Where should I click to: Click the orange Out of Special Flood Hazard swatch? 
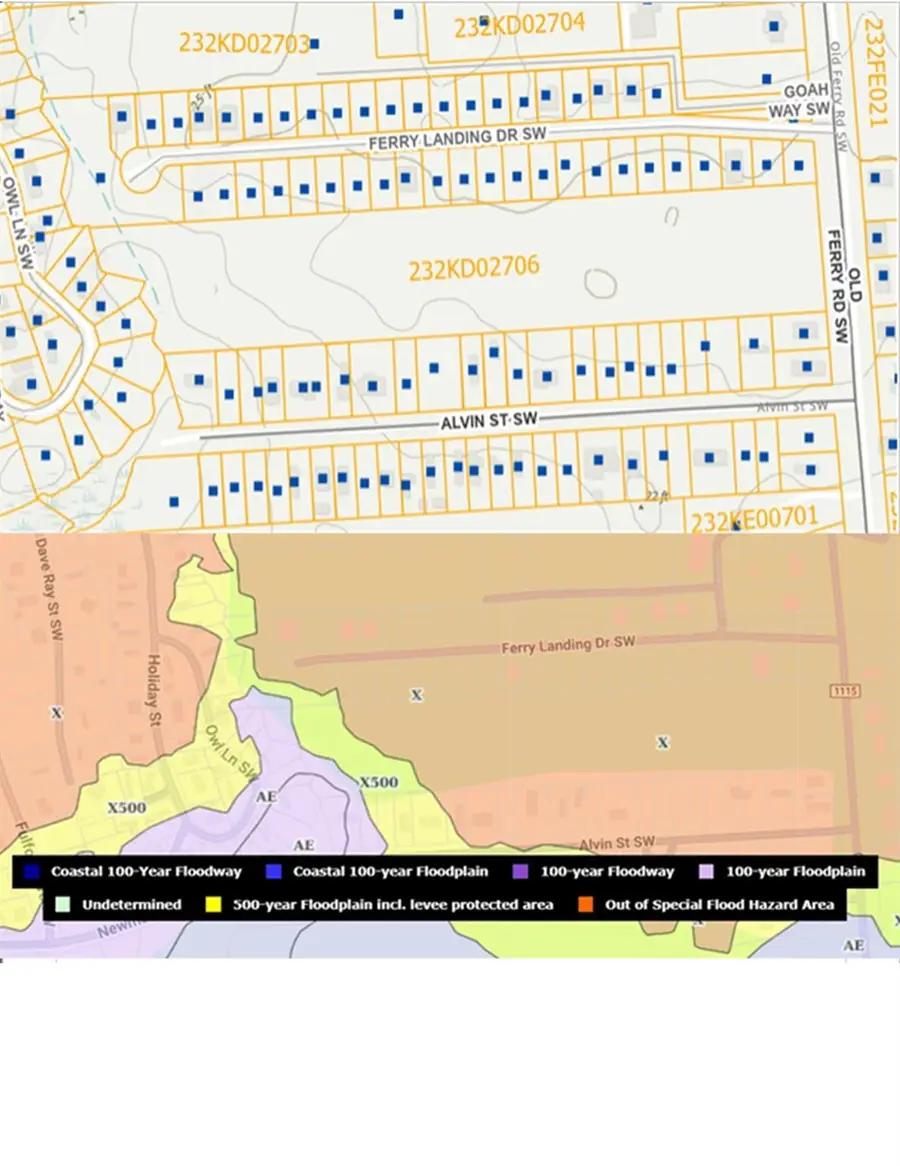click(x=586, y=905)
